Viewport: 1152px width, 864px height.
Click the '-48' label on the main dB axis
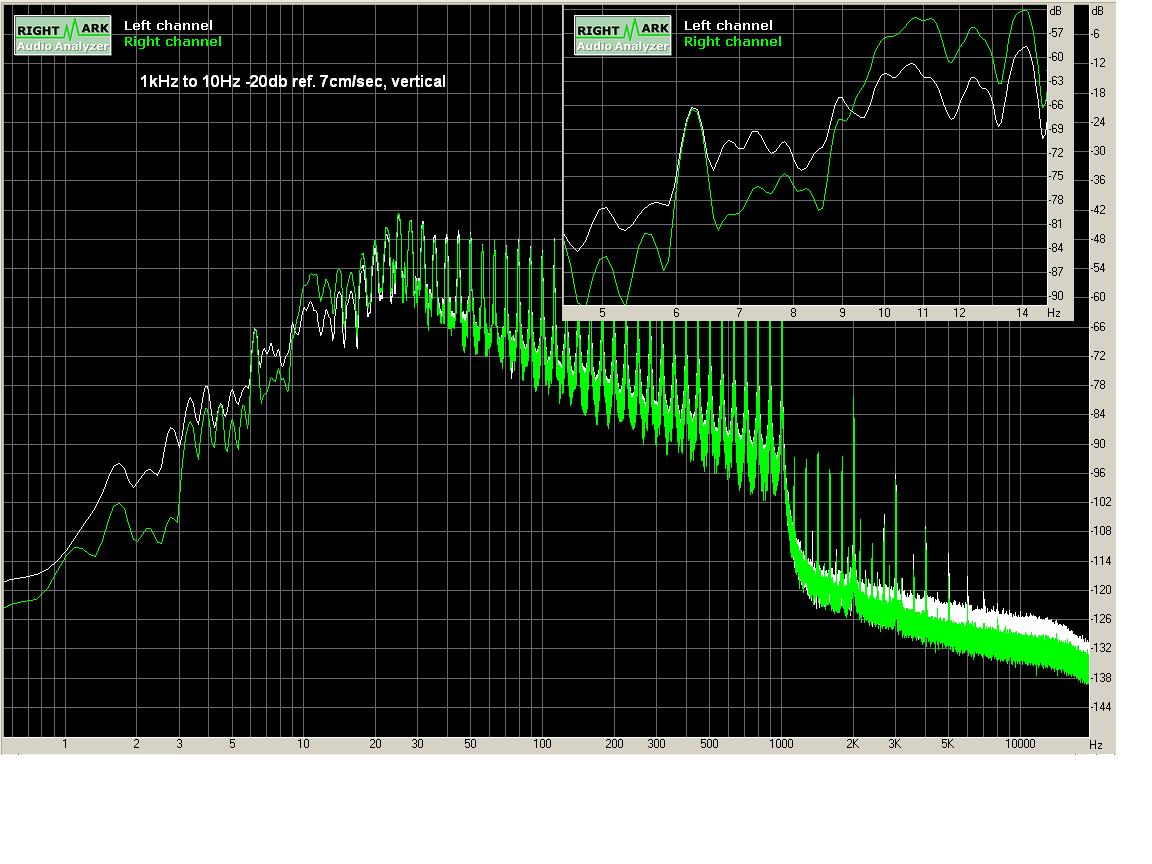pyautogui.click(x=1098, y=239)
